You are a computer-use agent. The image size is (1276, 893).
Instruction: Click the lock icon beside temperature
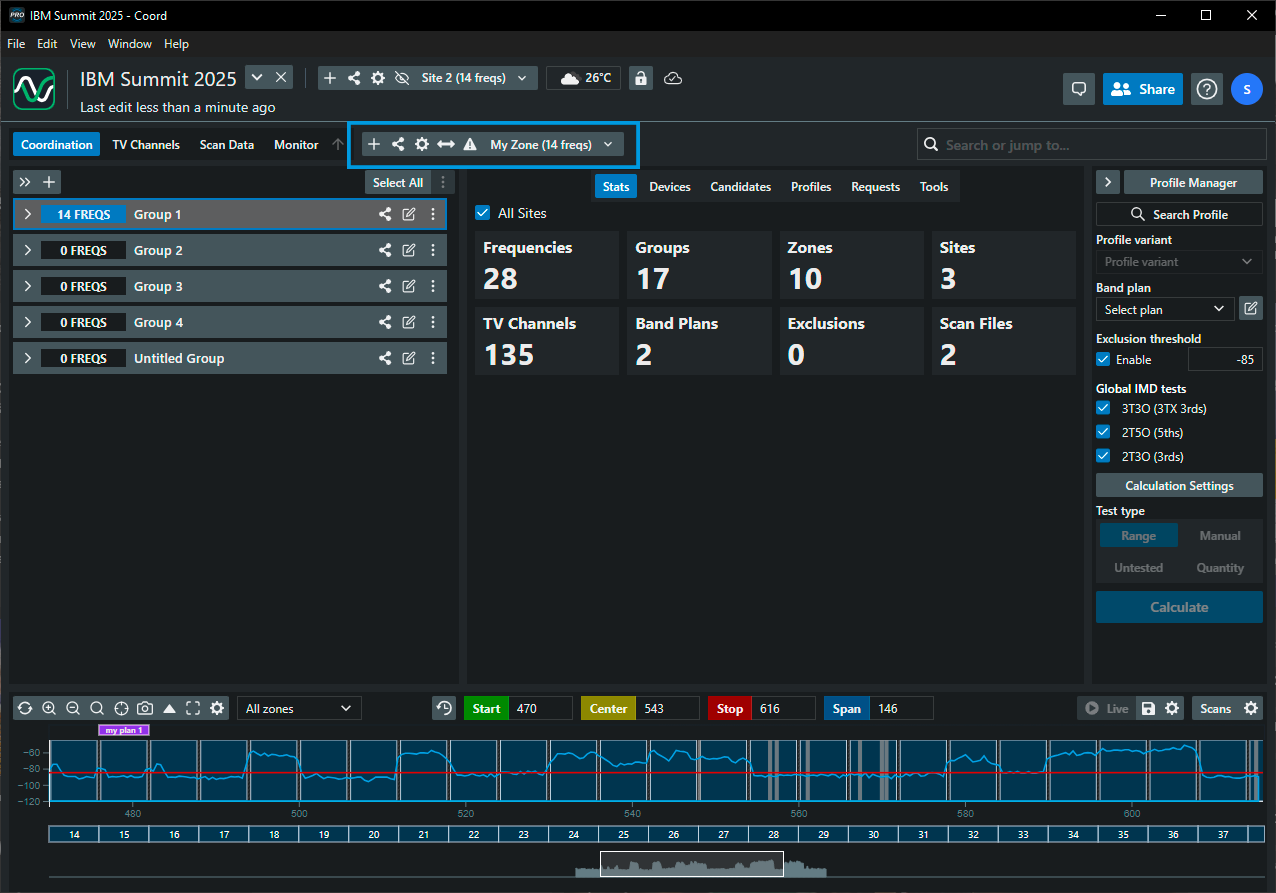(x=641, y=78)
